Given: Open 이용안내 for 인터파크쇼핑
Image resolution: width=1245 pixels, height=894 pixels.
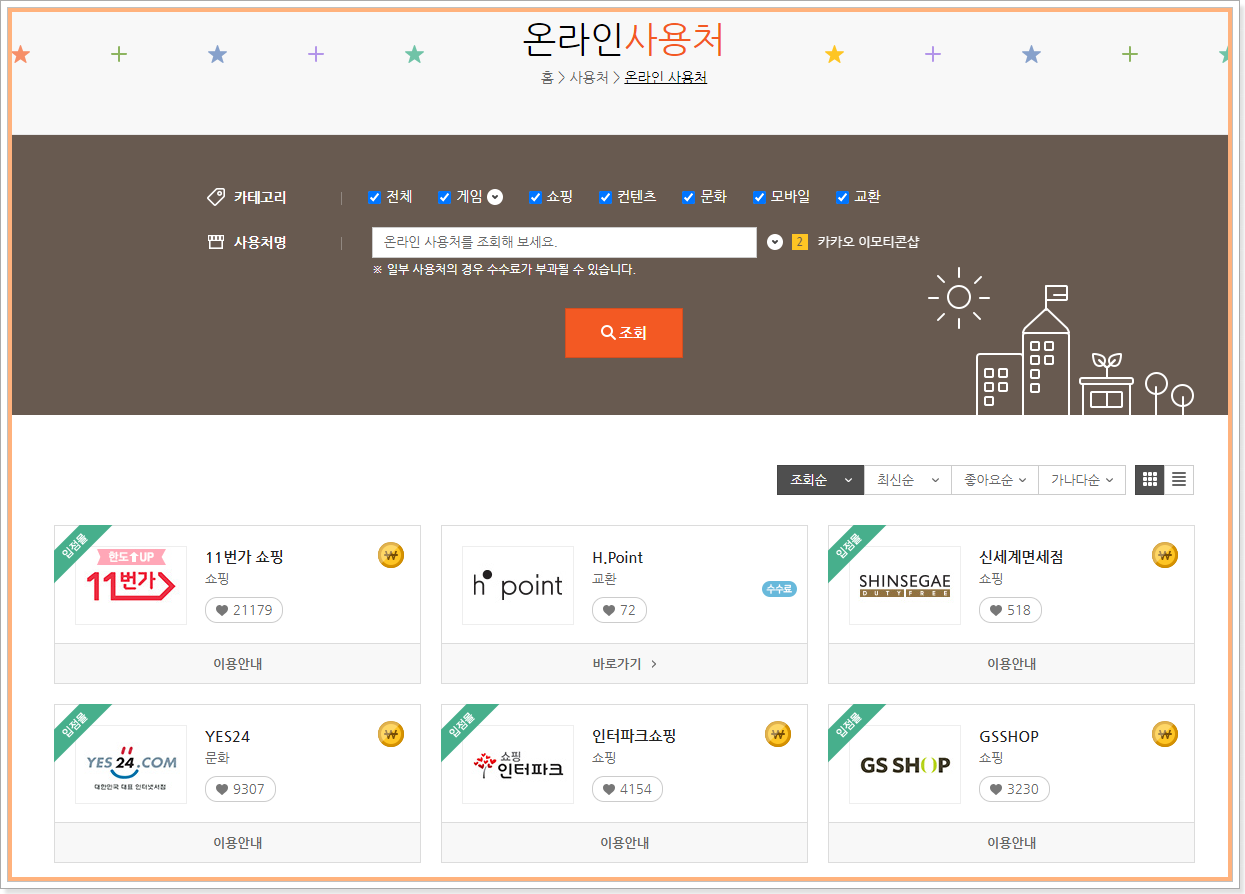Looking at the screenshot, I should point(624,842).
